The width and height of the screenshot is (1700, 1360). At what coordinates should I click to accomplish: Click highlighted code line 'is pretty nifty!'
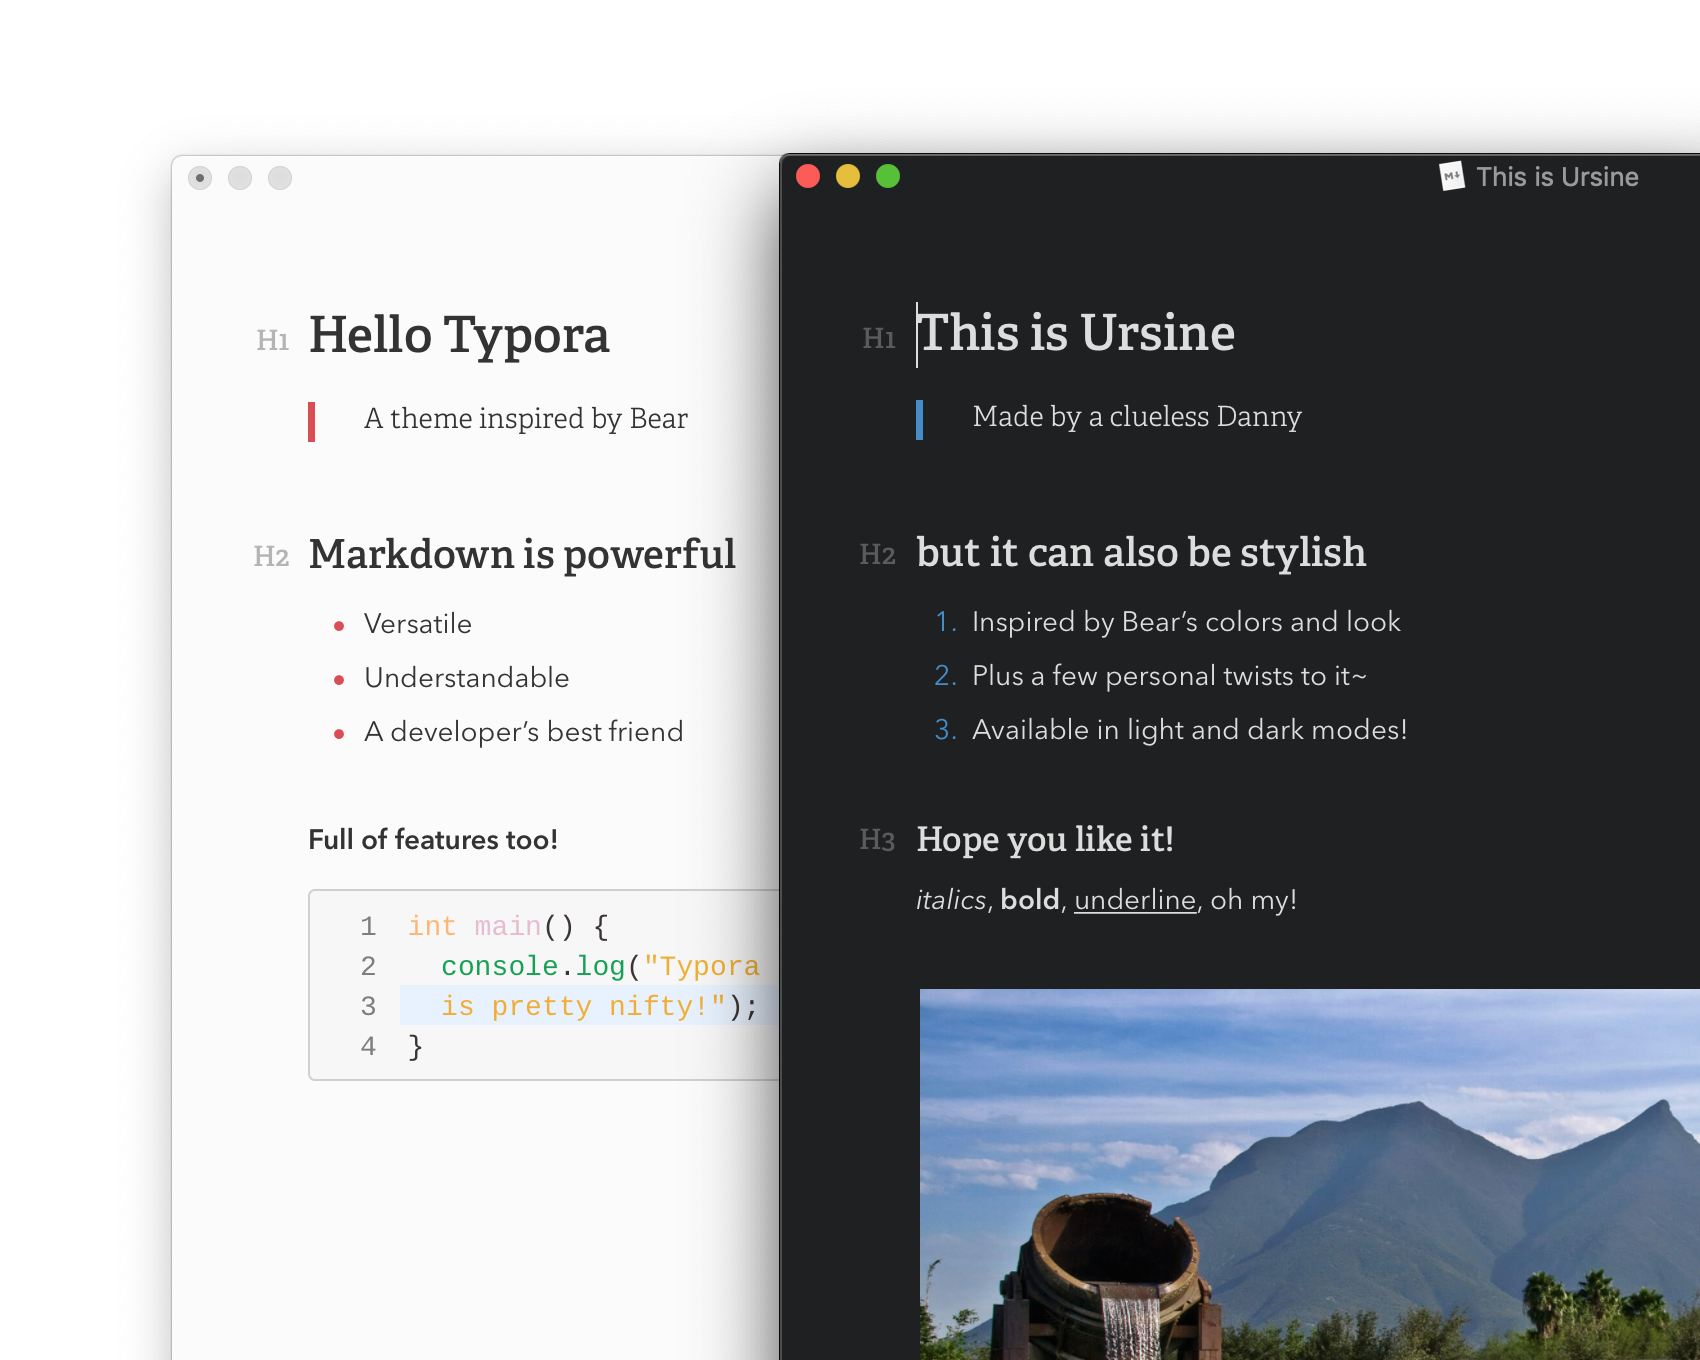[x=600, y=1007]
